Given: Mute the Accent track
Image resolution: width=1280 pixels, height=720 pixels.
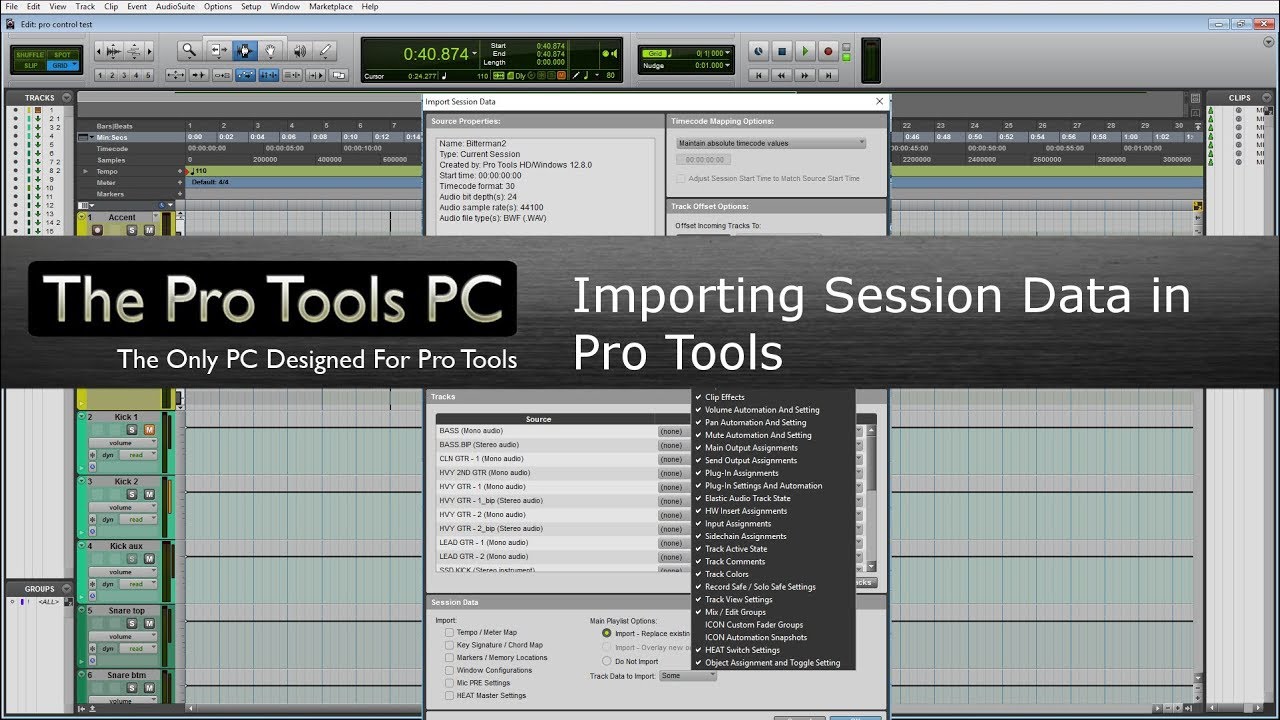Looking at the screenshot, I should (149, 230).
